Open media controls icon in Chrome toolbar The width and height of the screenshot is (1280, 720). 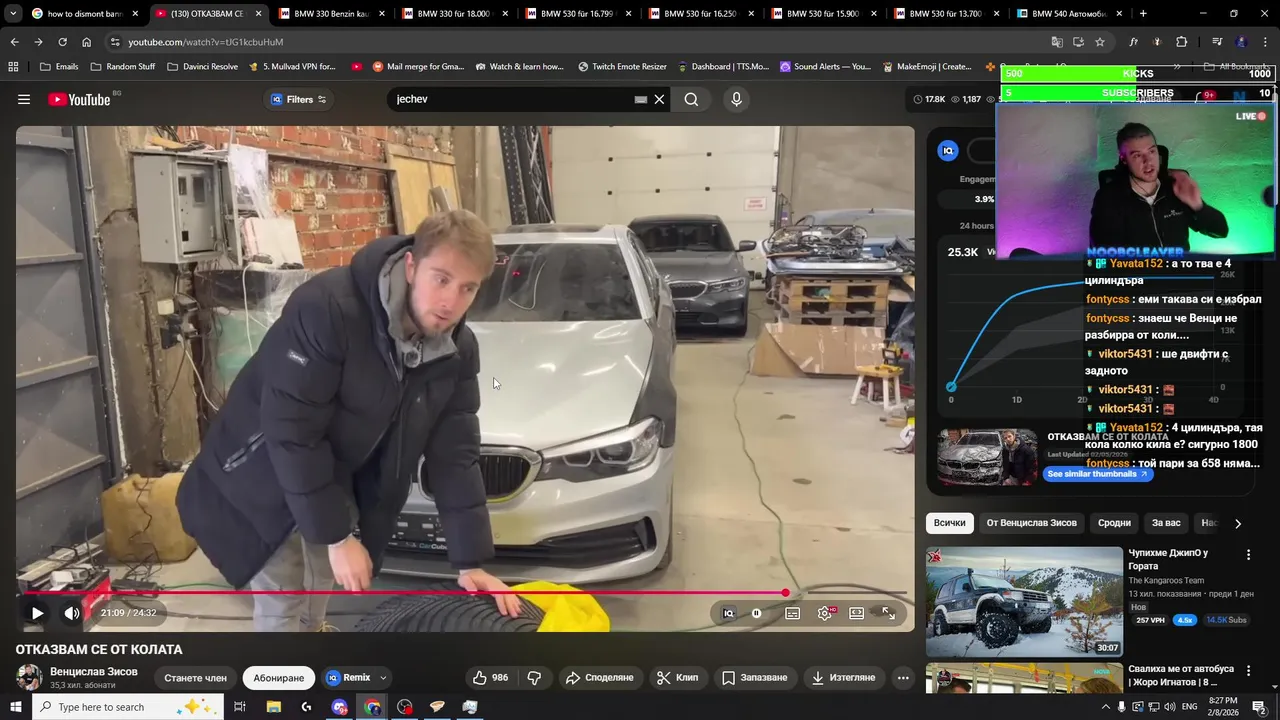(1217, 42)
